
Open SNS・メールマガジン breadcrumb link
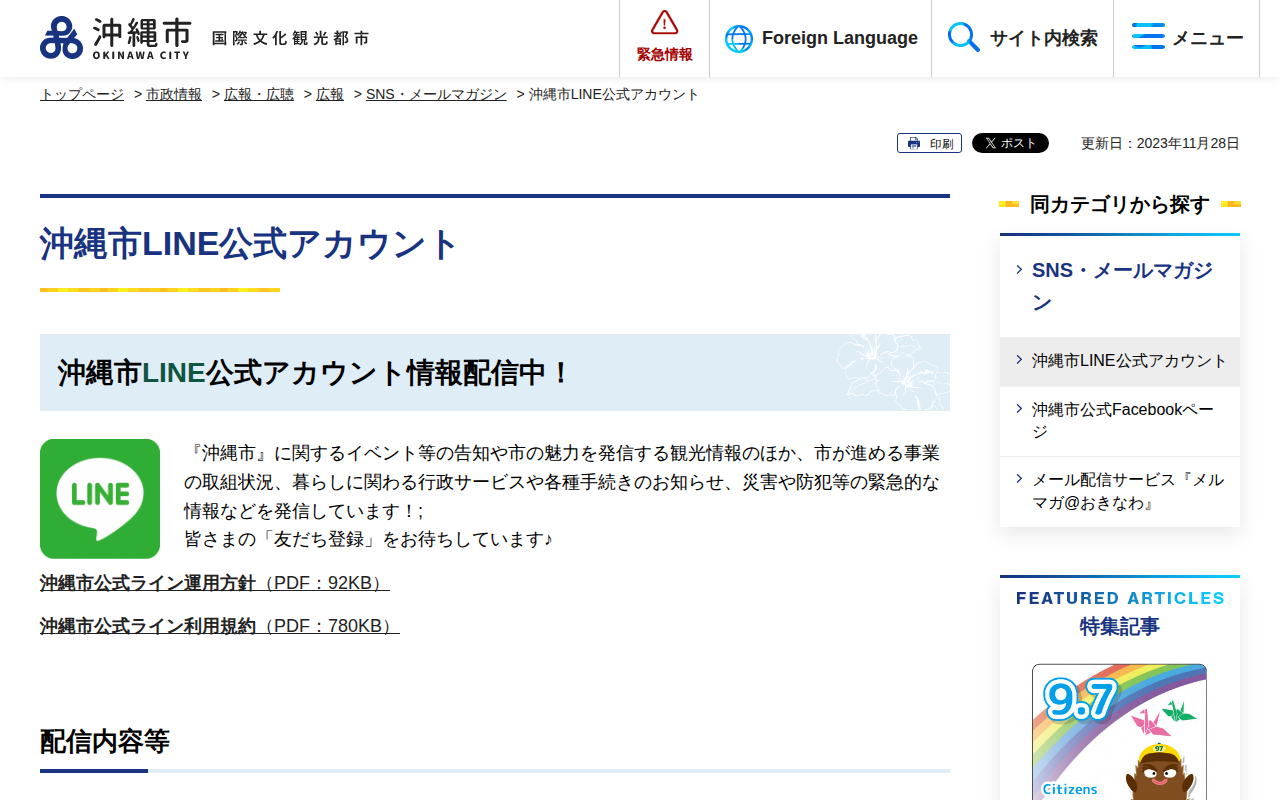[x=436, y=94]
